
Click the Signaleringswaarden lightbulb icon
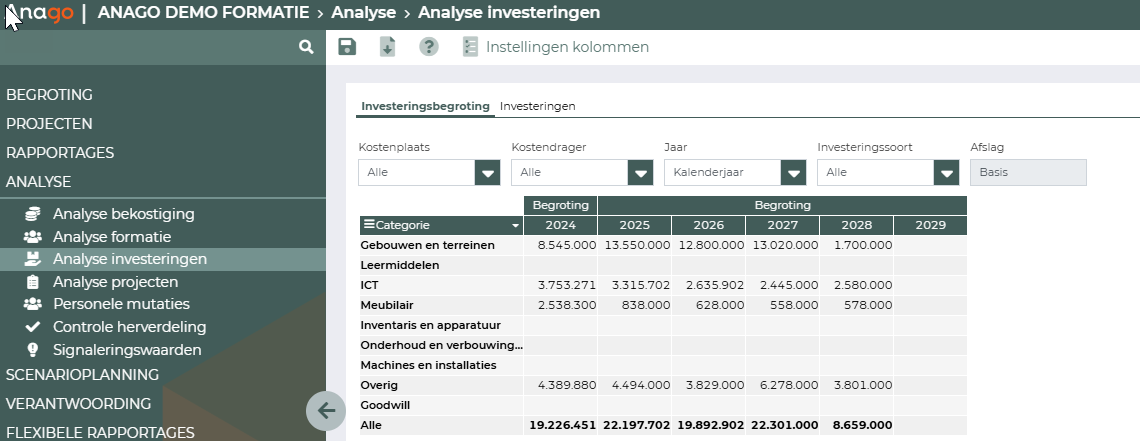point(33,350)
